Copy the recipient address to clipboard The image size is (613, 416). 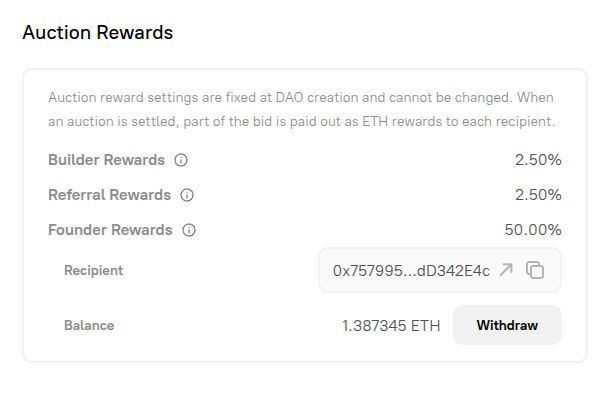[535, 270]
